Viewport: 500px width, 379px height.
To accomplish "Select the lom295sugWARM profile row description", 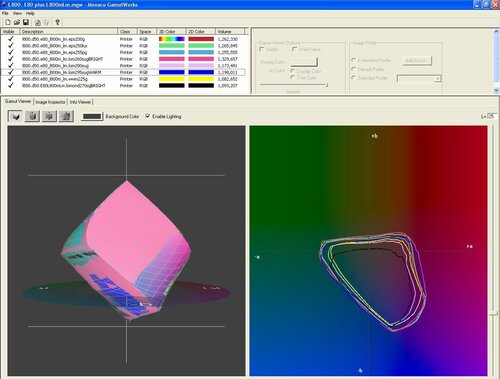I will [62, 72].
